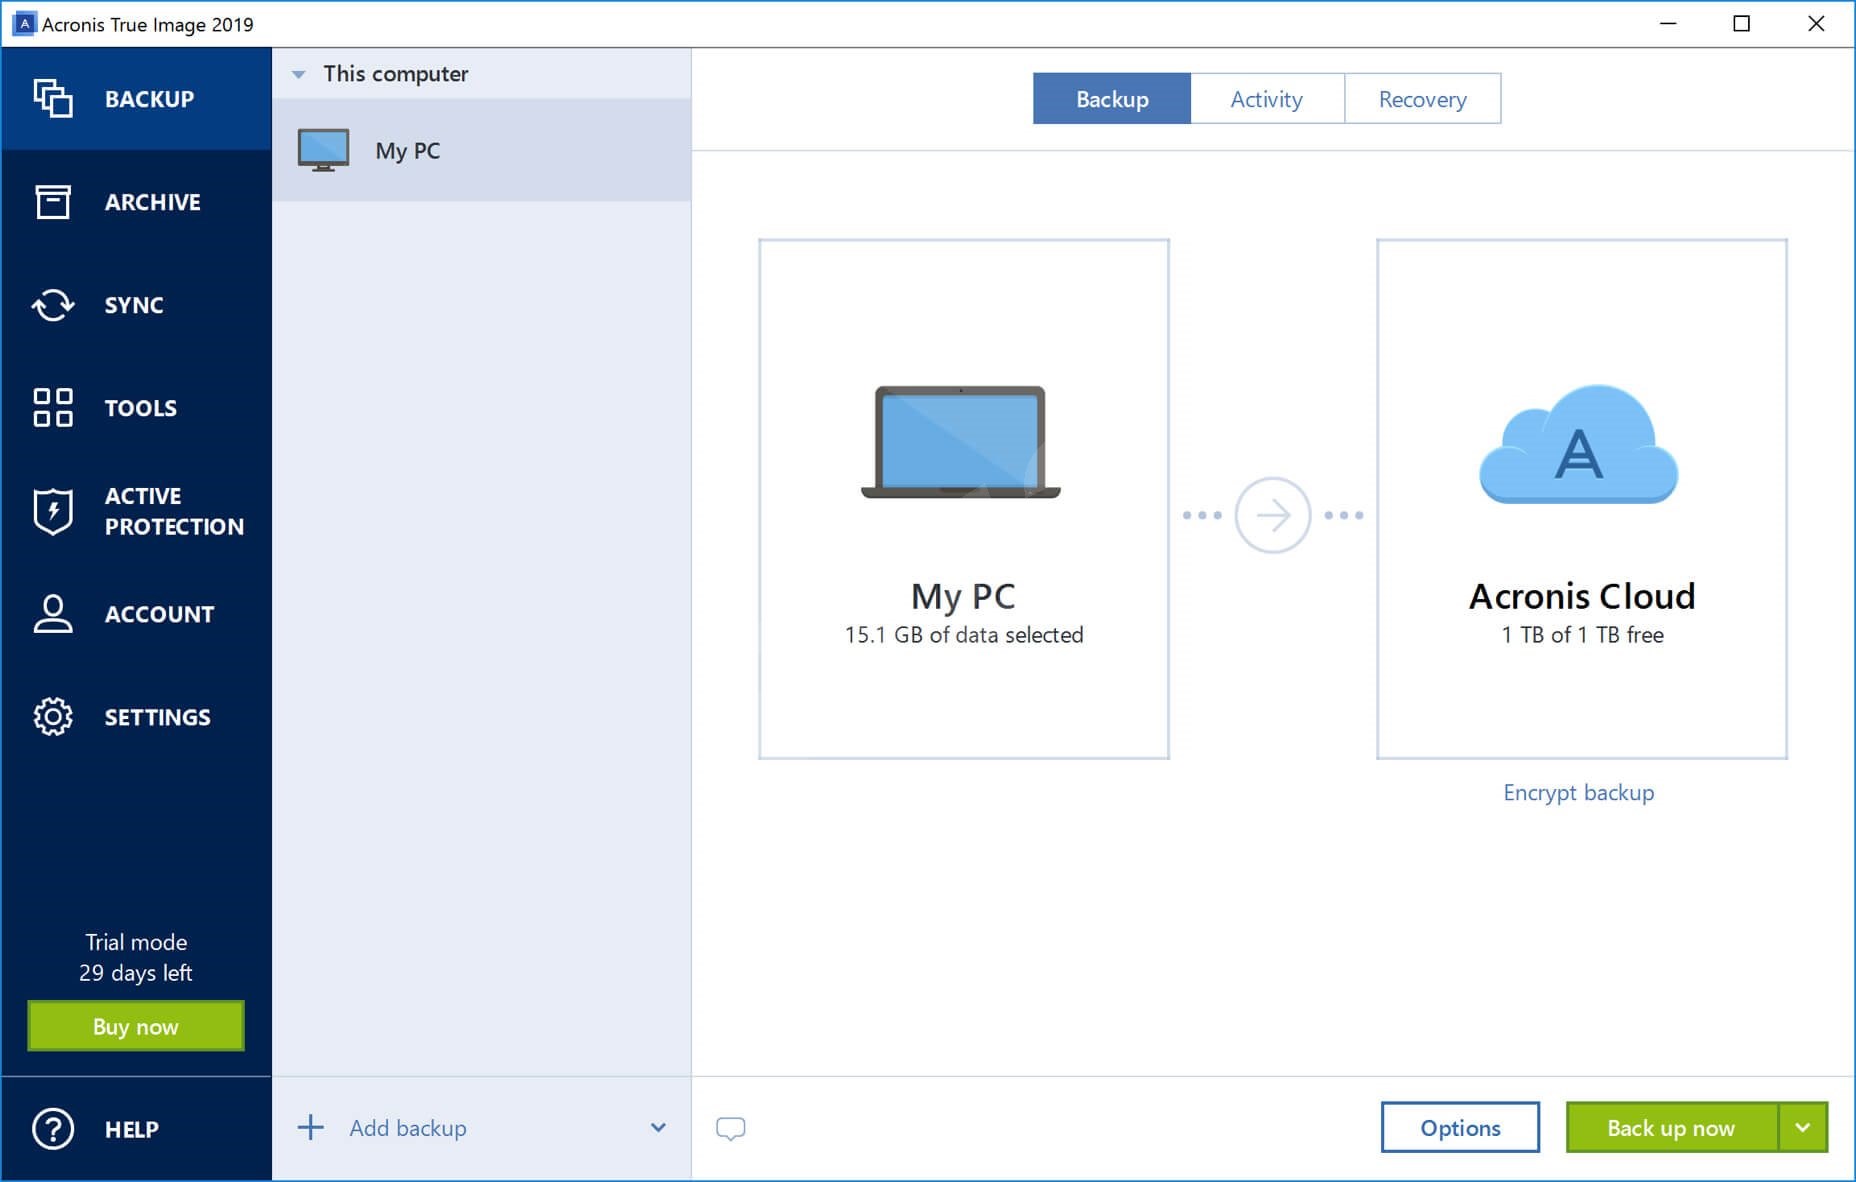Click the Encrypt backup link
This screenshot has width=1856, height=1182.
(1579, 793)
